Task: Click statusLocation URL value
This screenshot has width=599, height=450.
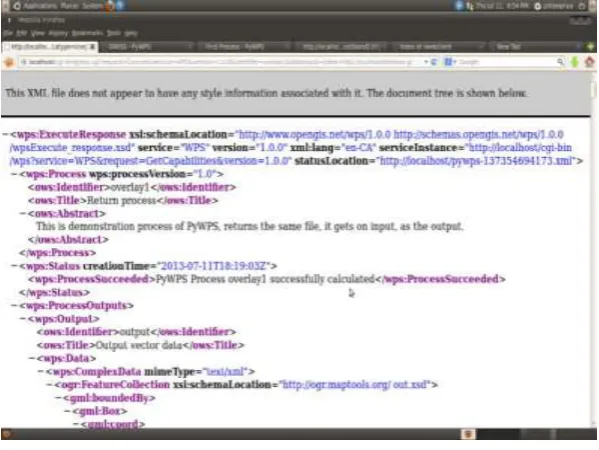Action: (476, 161)
